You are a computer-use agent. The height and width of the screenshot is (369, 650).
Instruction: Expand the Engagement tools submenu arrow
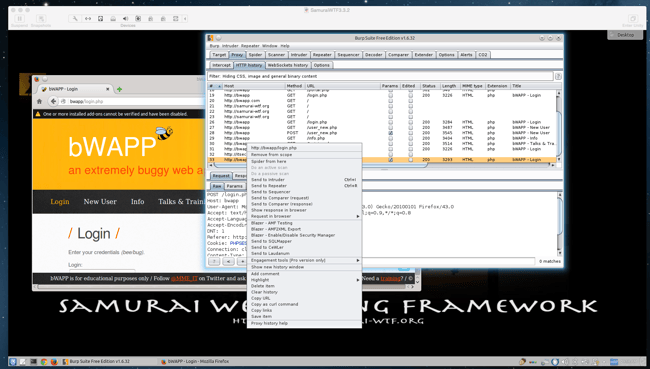click(358, 260)
